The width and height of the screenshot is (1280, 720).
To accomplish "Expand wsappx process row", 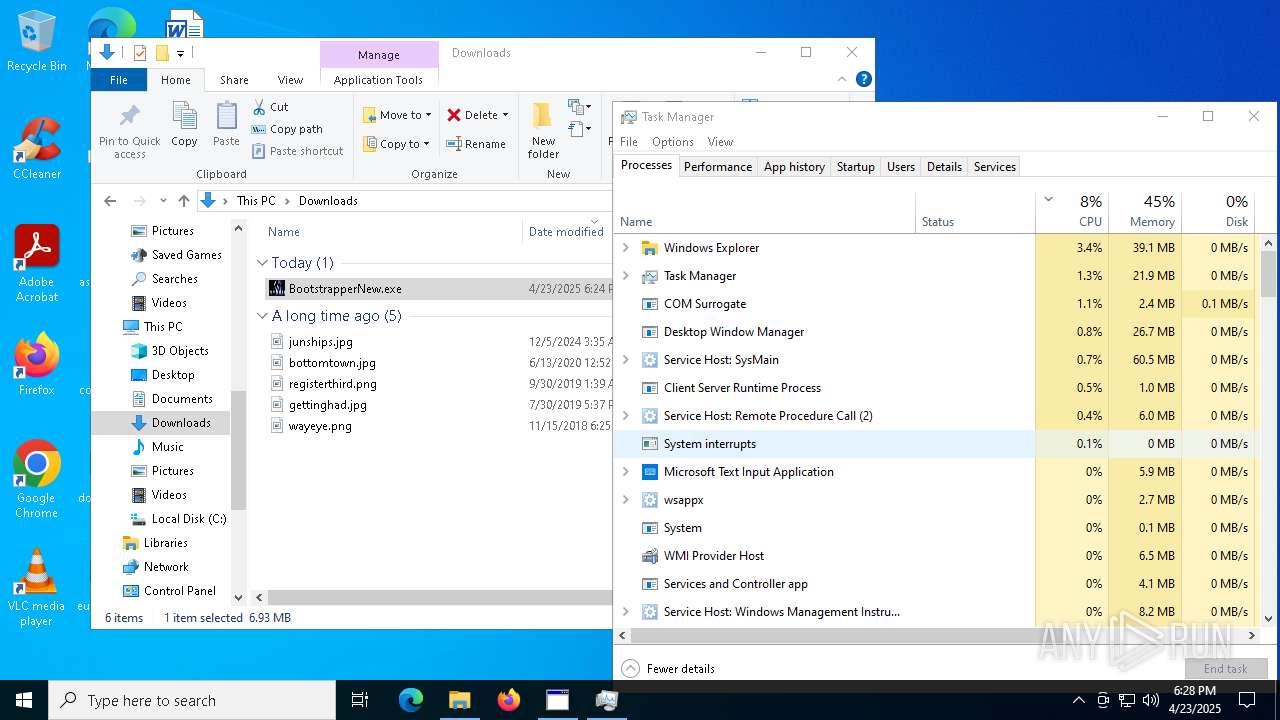I will click(x=626, y=500).
